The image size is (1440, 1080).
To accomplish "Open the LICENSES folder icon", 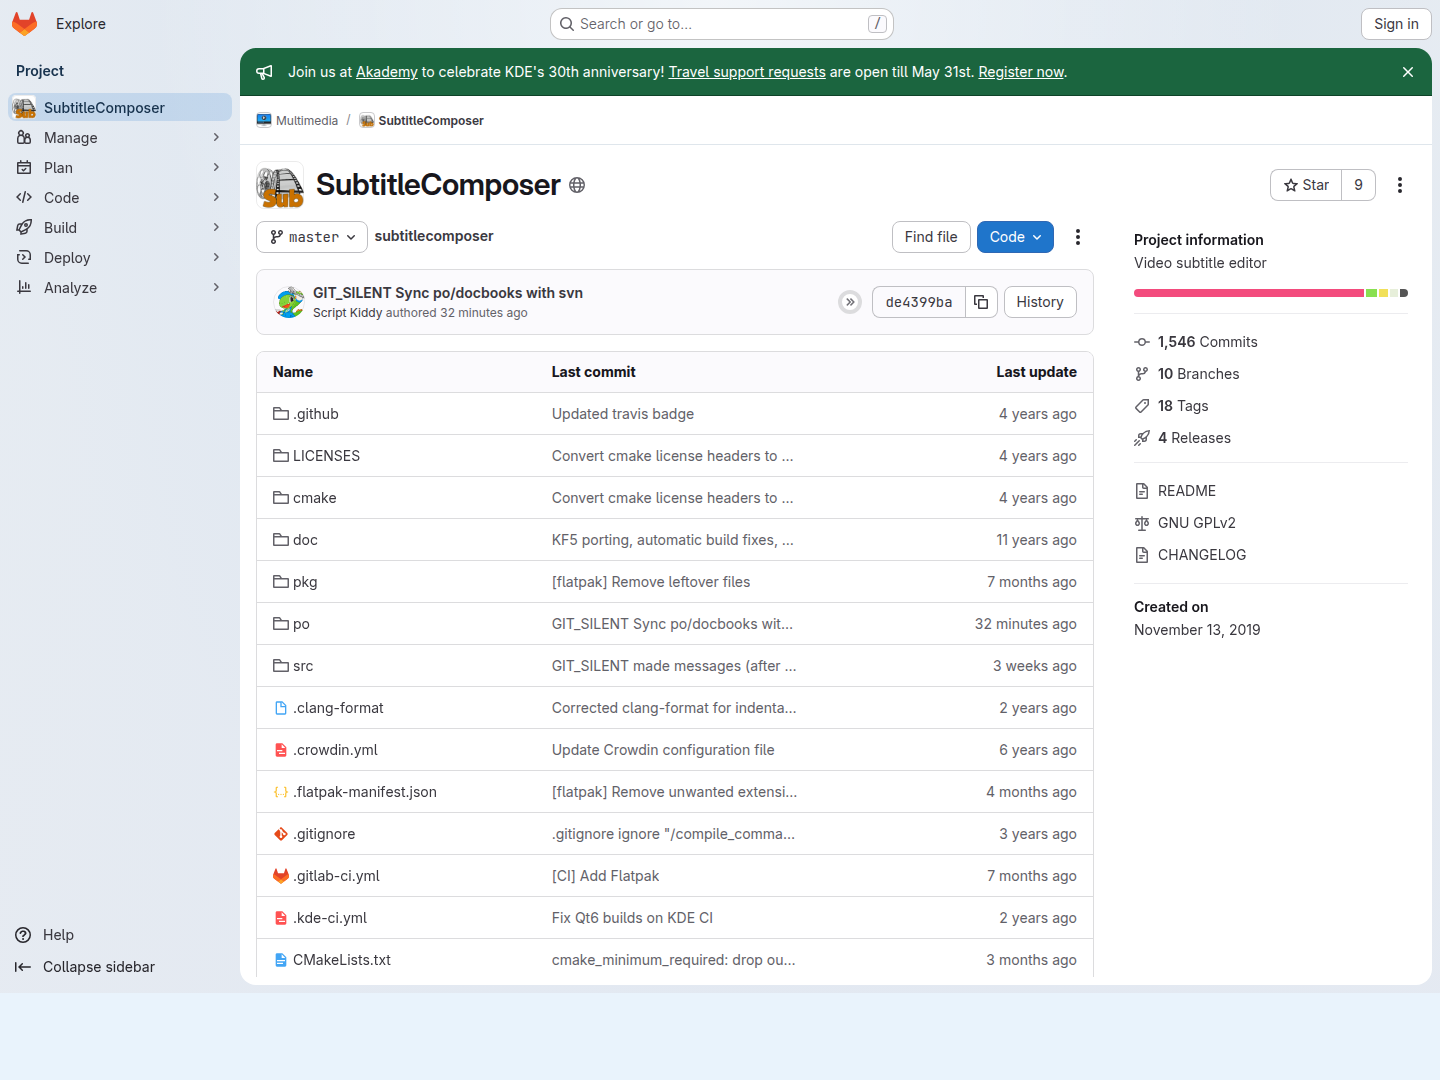I will coord(281,456).
